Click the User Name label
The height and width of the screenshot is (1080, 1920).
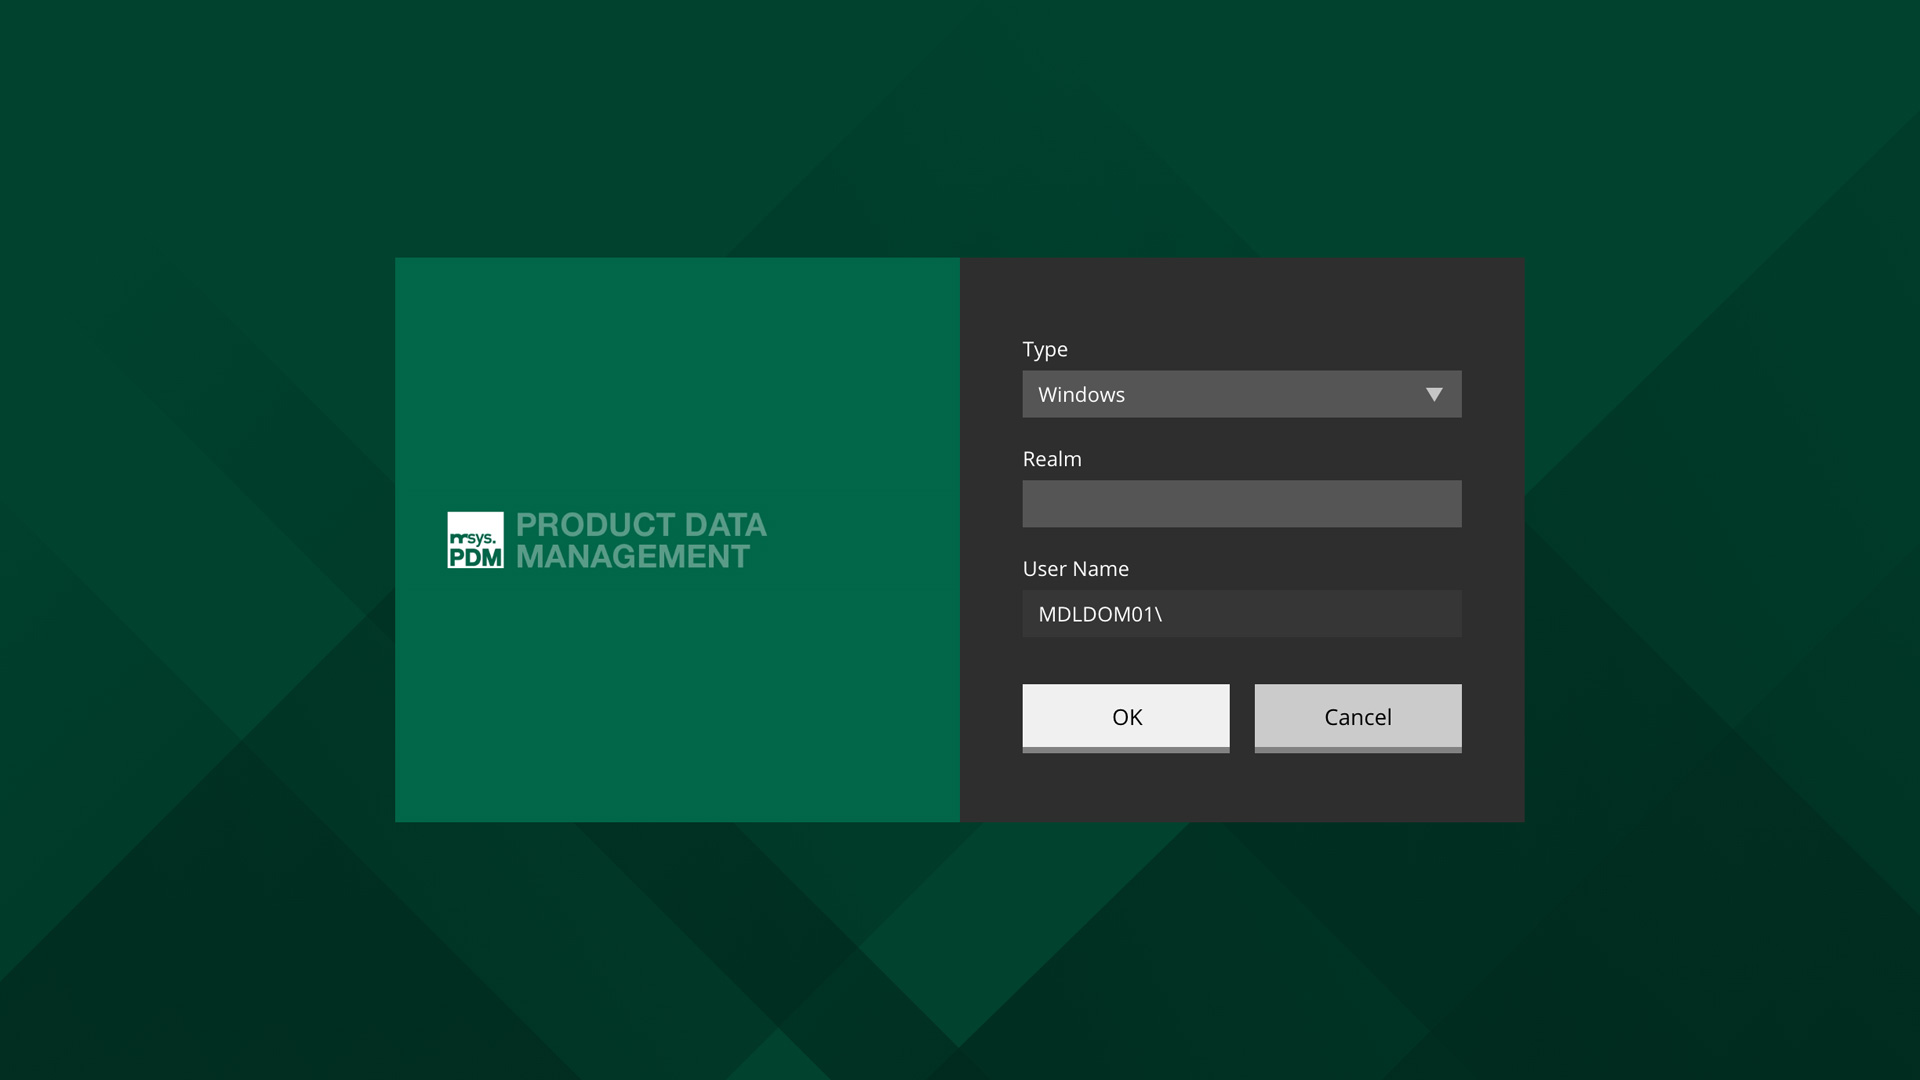(x=1075, y=569)
